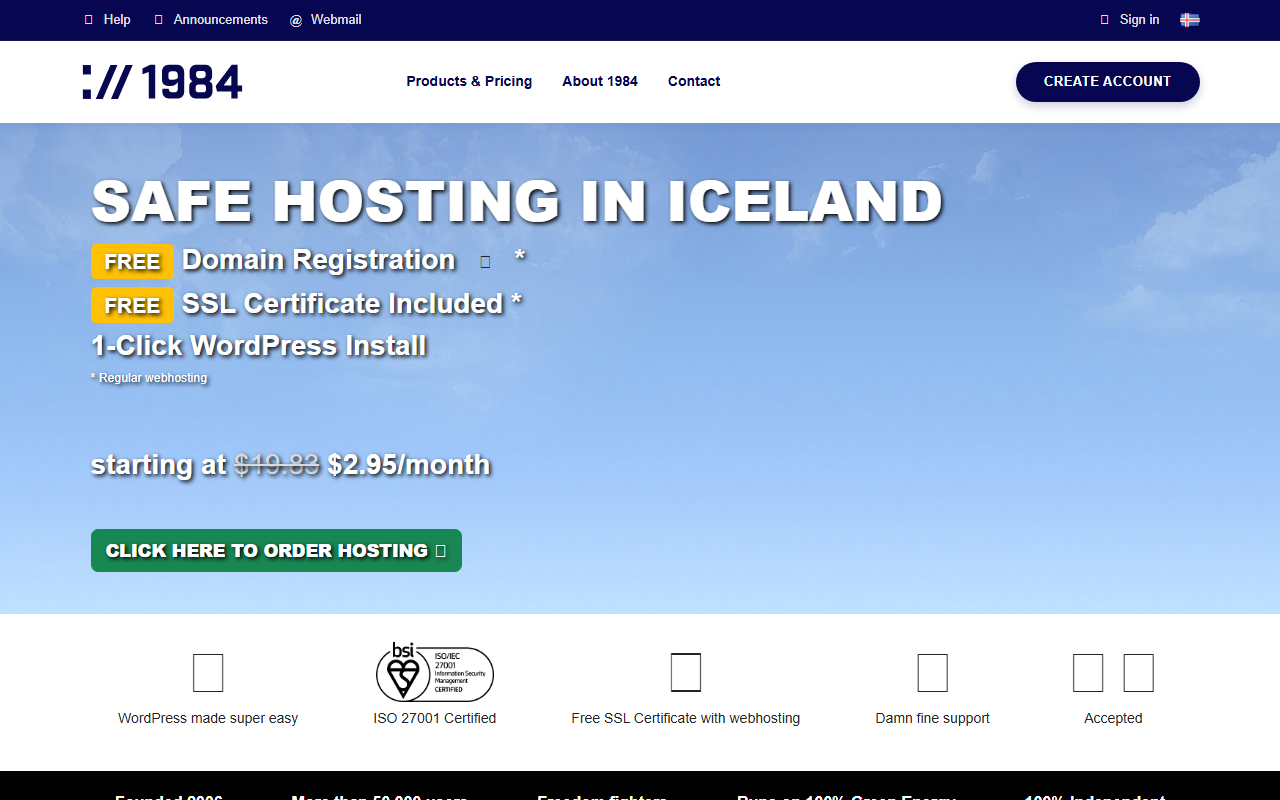Open Announcements in the top bar
The width and height of the screenshot is (1280, 800).
pyautogui.click(x=220, y=19)
